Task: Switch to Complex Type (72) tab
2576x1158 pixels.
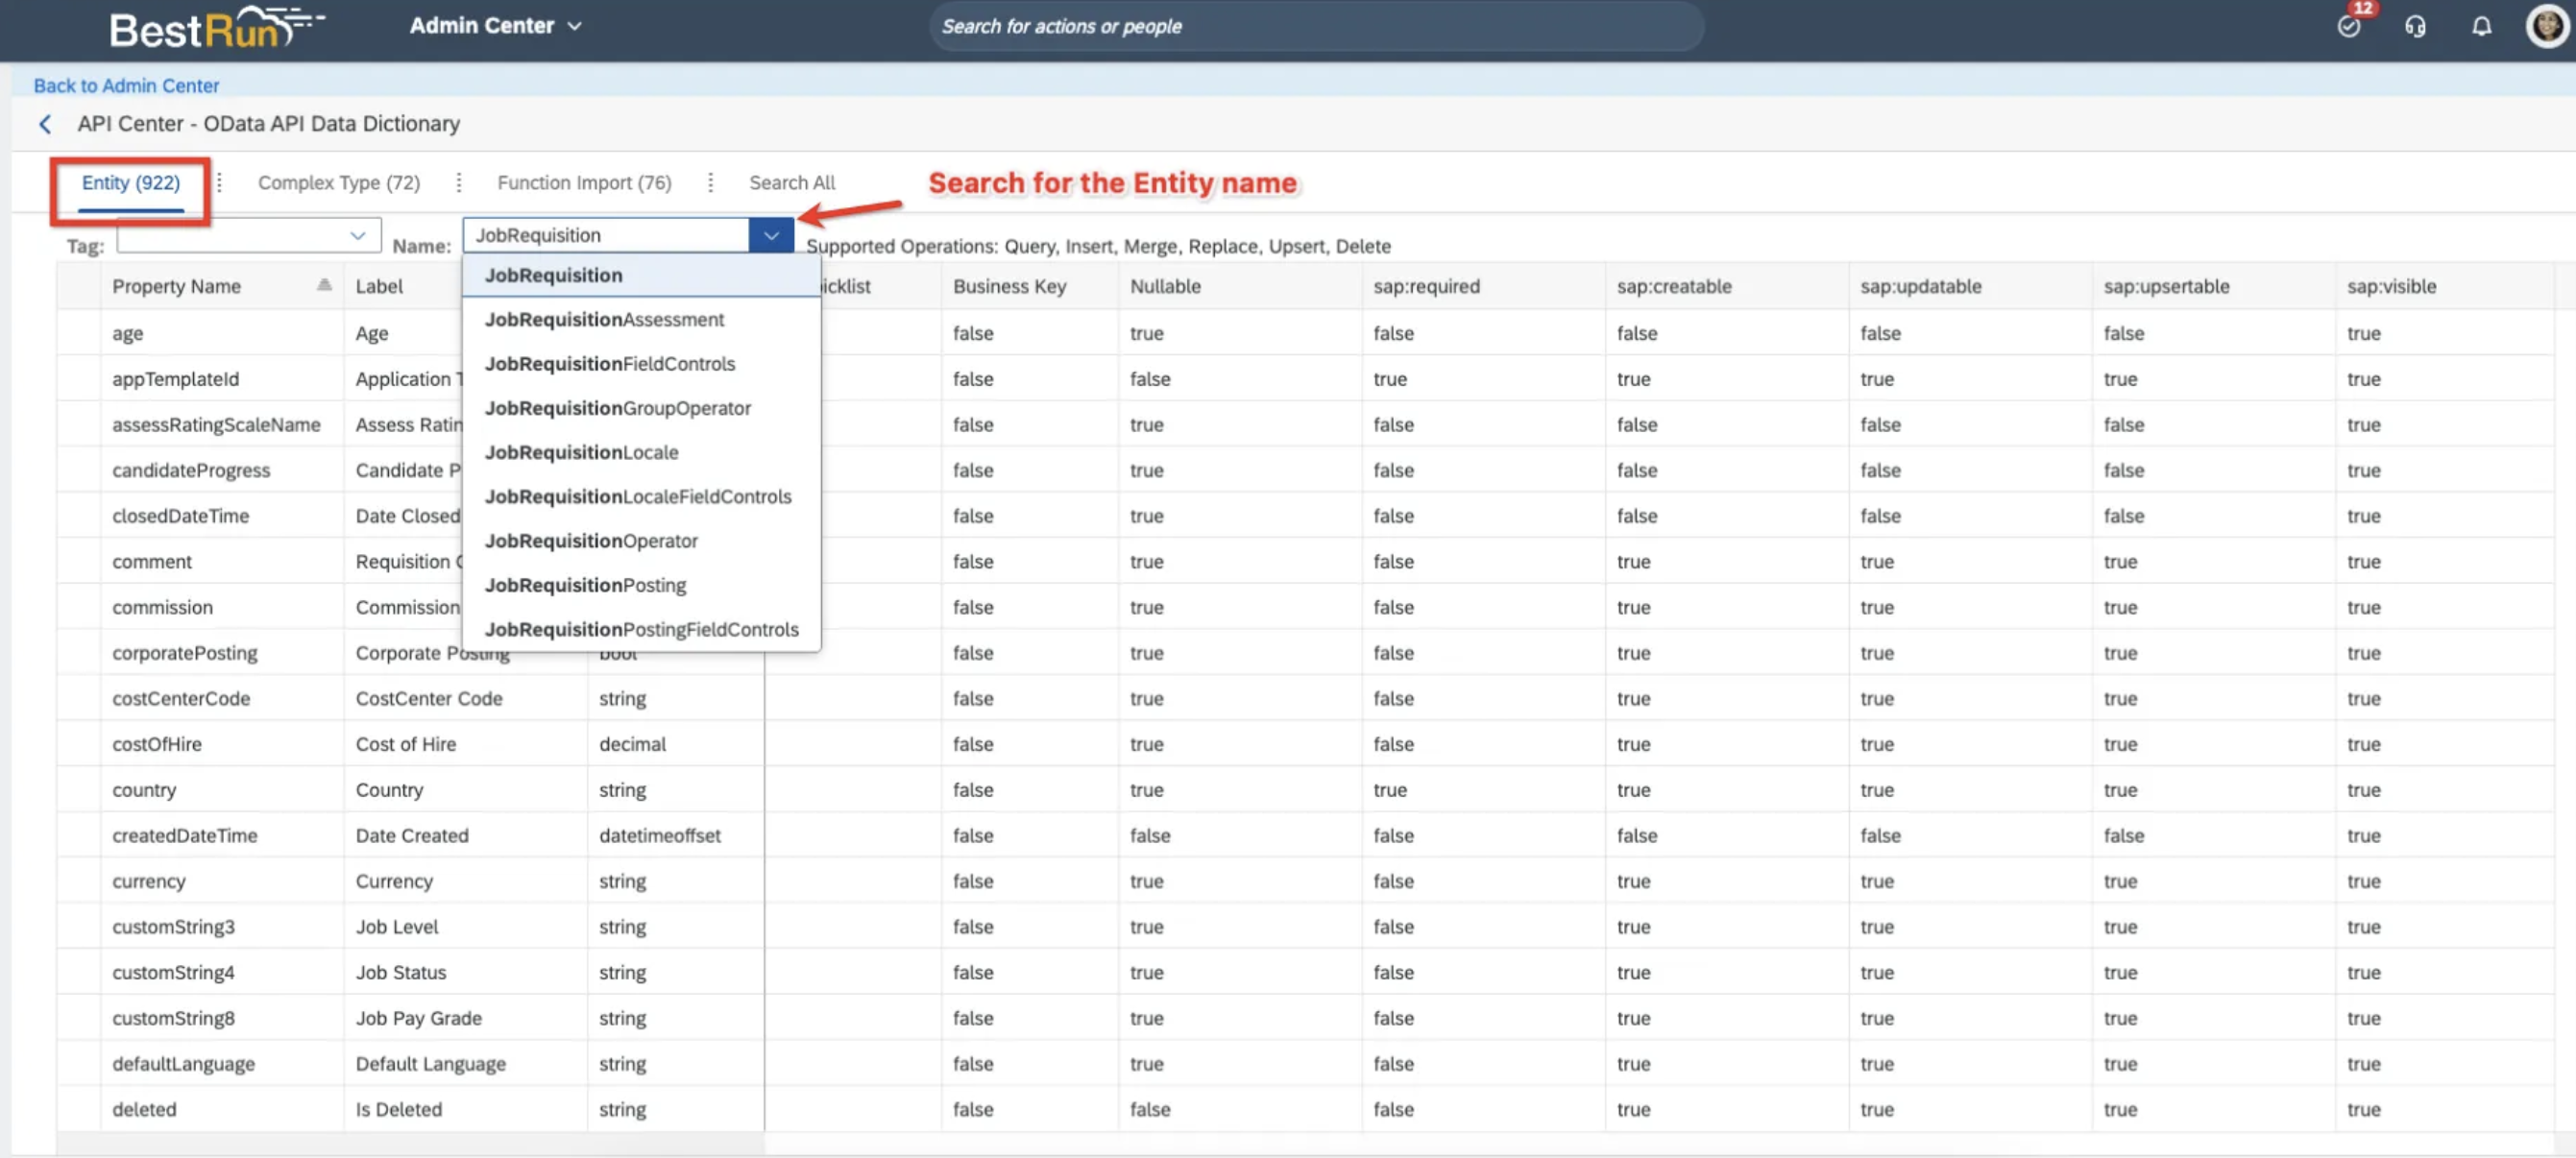Action: tap(339, 182)
